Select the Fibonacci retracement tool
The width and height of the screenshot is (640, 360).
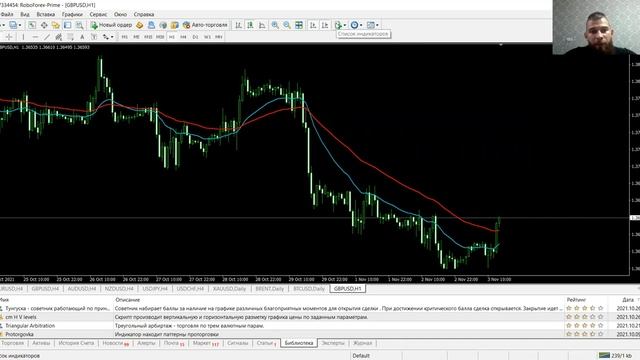tap(70, 37)
